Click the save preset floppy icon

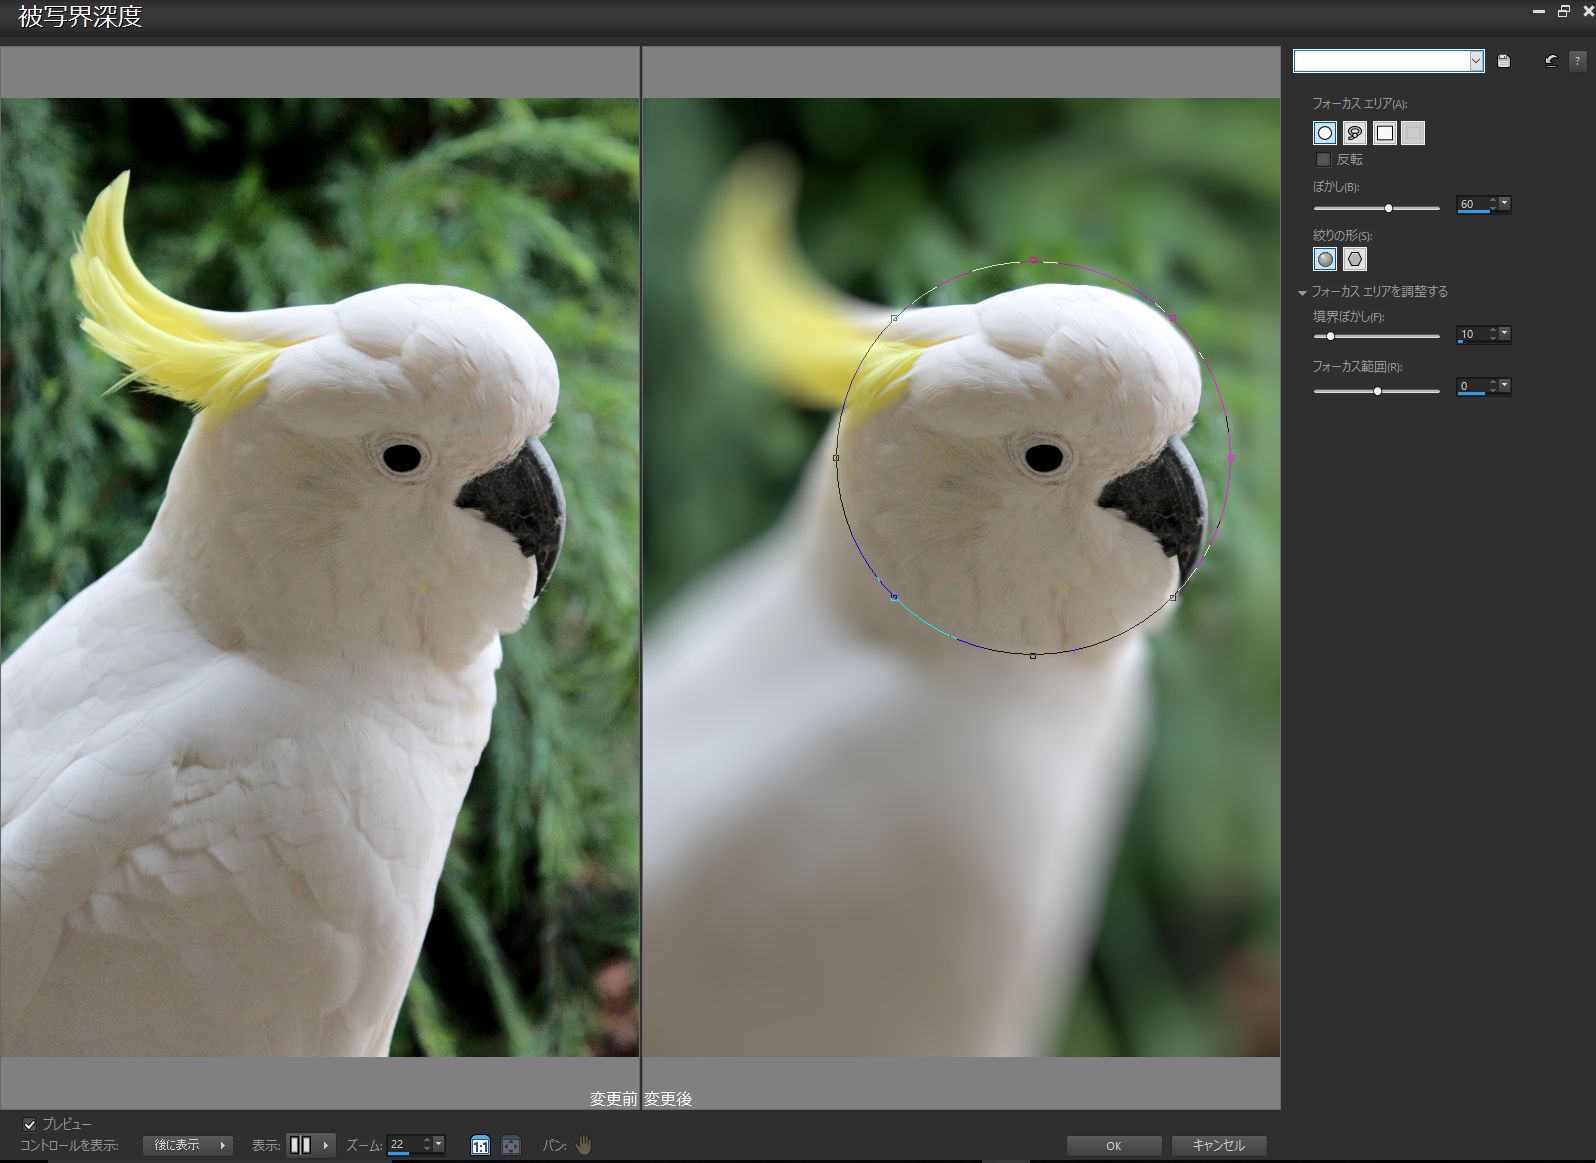(x=1504, y=61)
